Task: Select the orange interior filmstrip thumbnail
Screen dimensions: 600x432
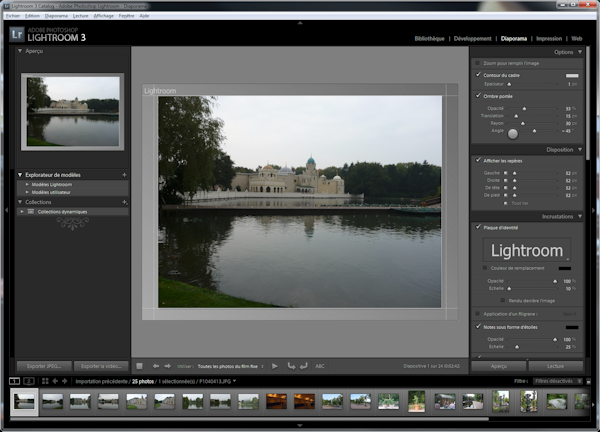Action: click(276, 401)
